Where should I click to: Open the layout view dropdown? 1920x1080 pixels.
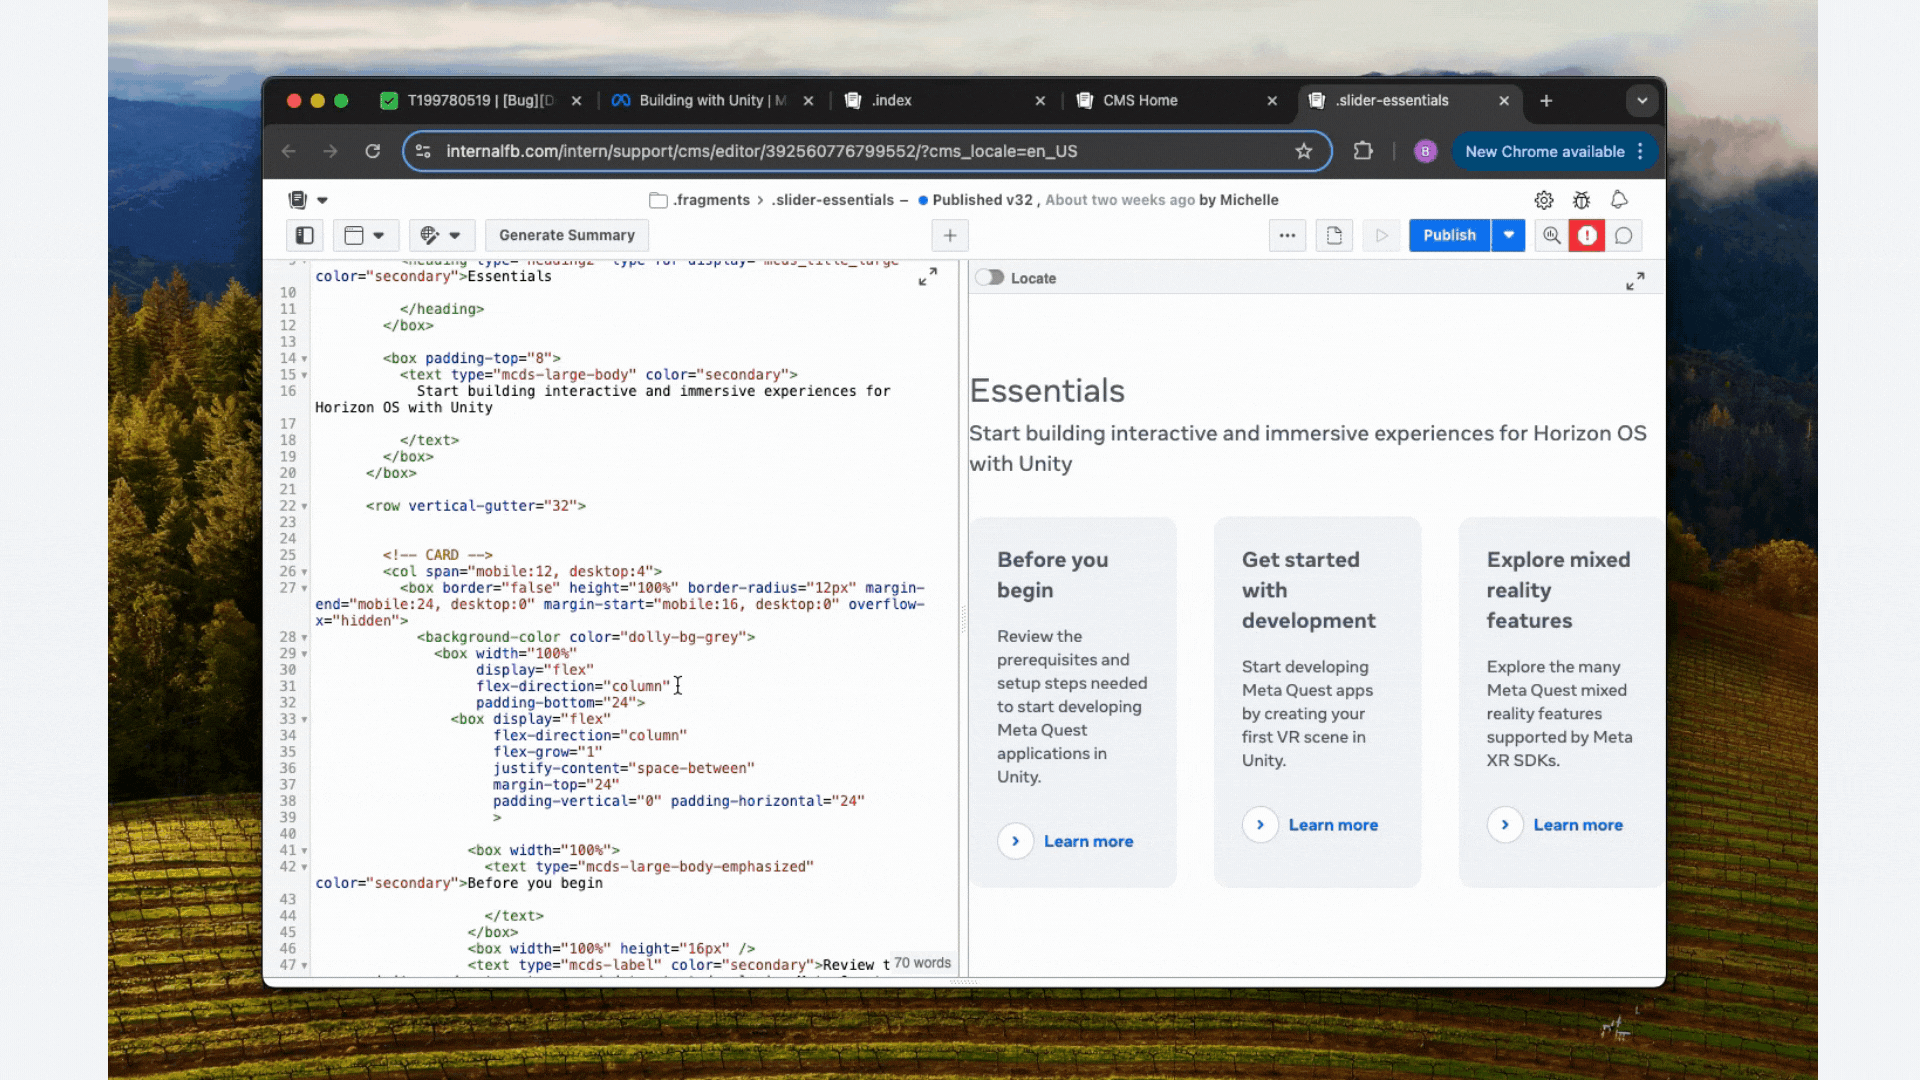(365, 236)
